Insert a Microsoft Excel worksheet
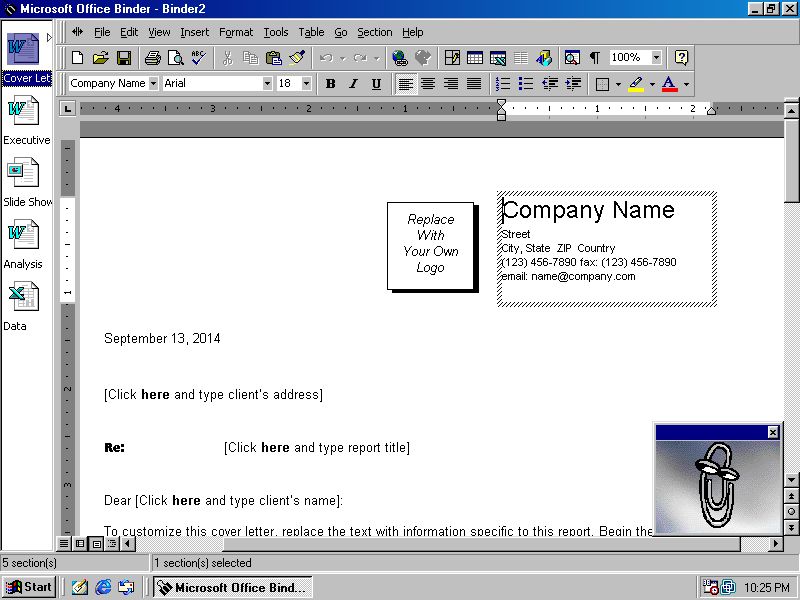The width and height of the screenshot is (800, 600). [497, 58]
